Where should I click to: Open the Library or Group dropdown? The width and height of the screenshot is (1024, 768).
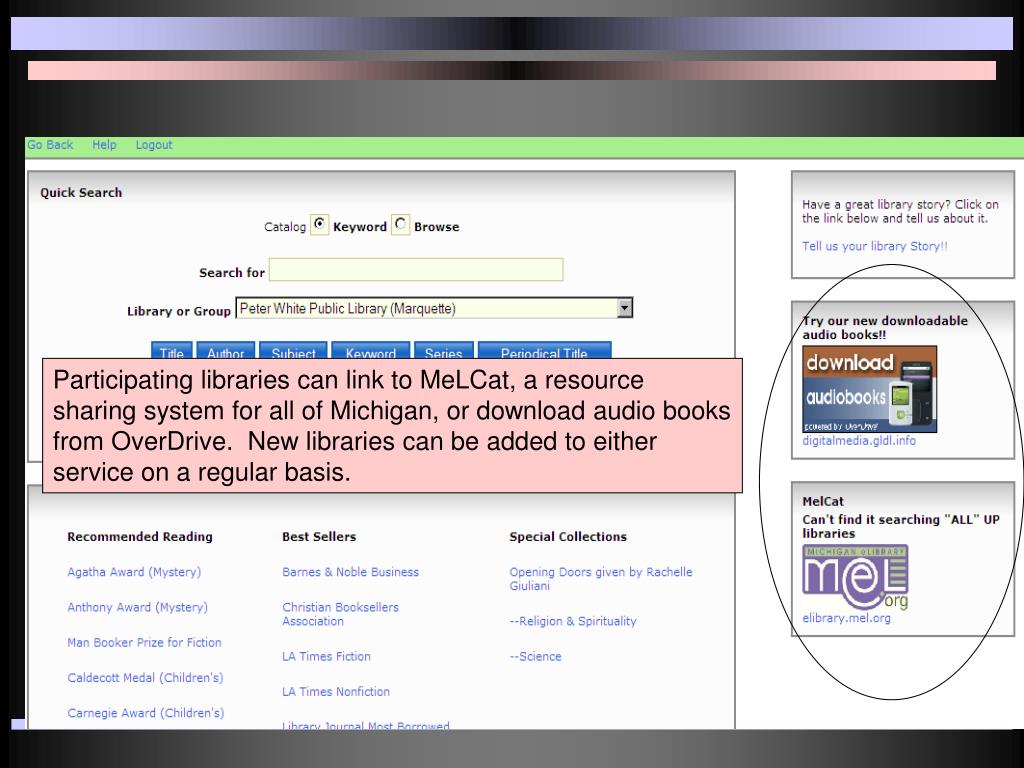[x=434, y=308]
